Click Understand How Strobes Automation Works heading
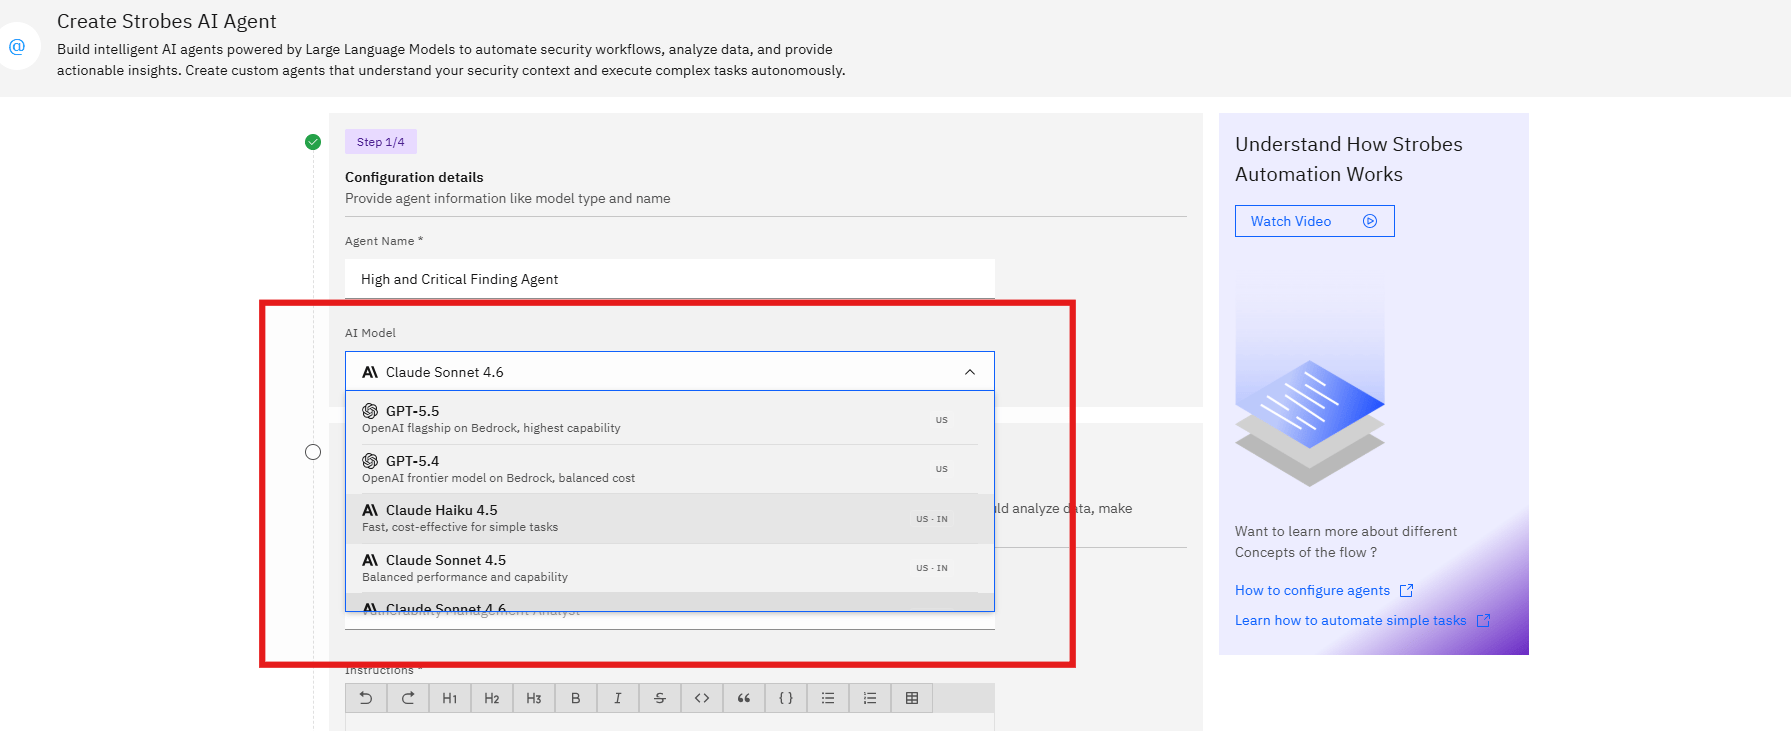Screen dimensions: 1791x731 tap(1349, 159)
